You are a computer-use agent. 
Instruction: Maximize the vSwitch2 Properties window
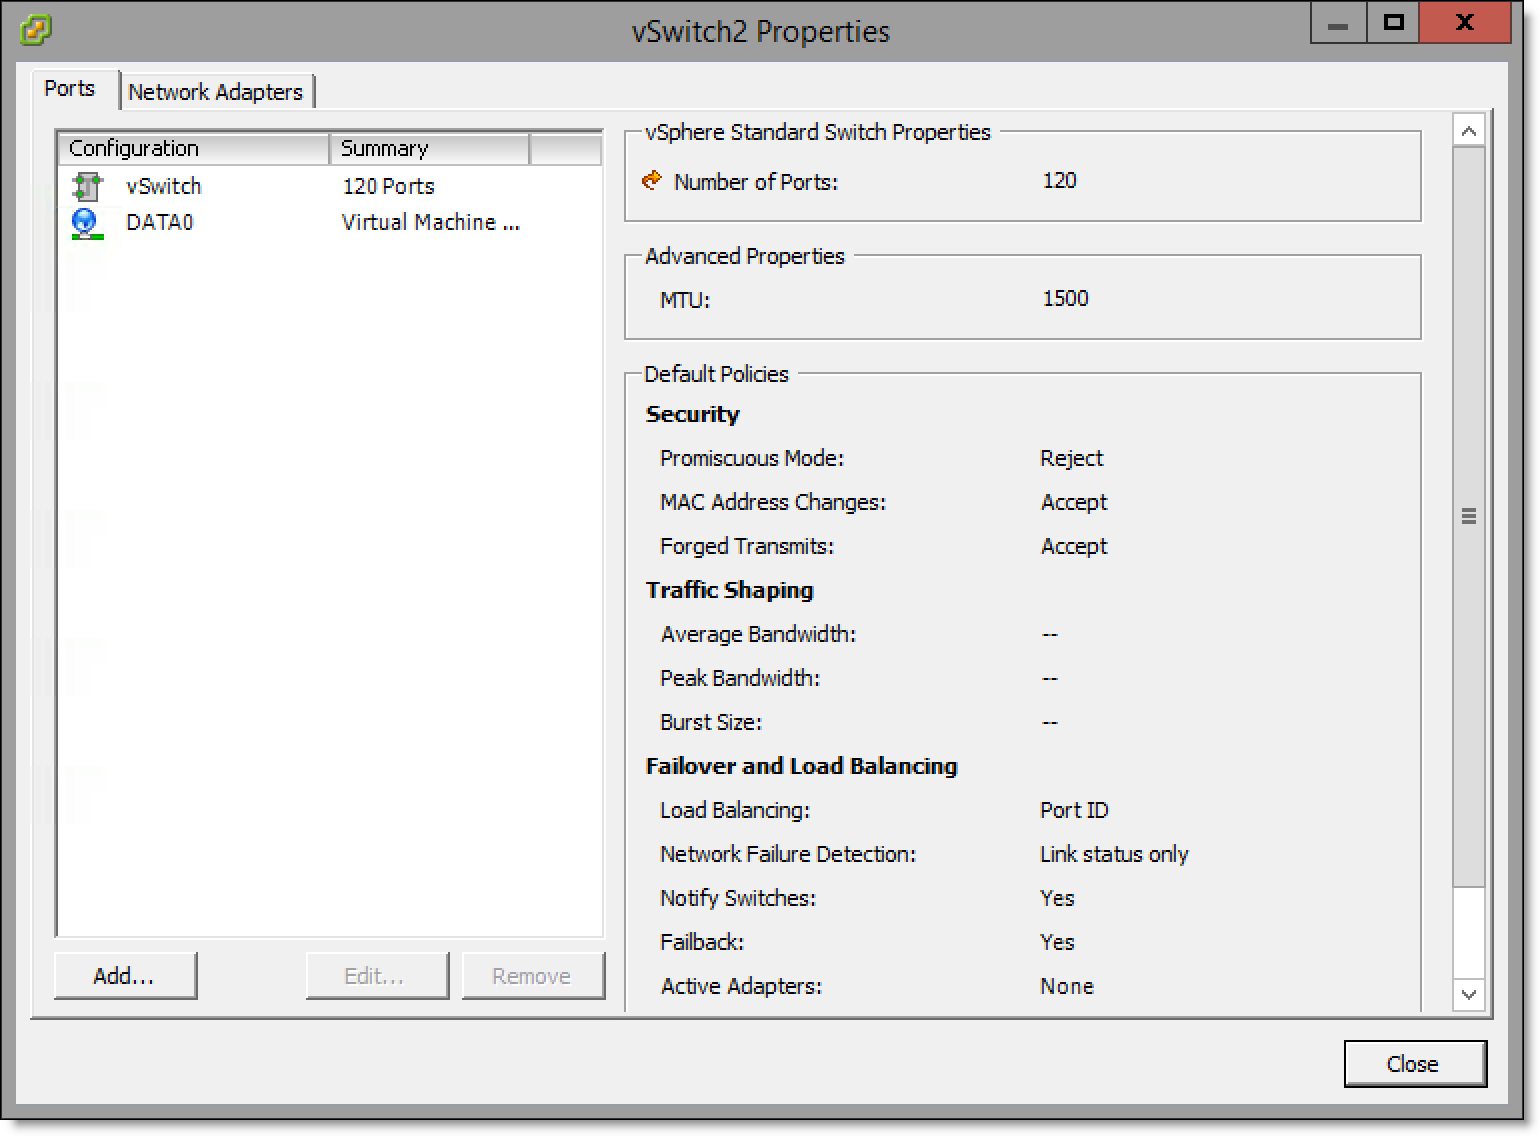point(1392,23)
